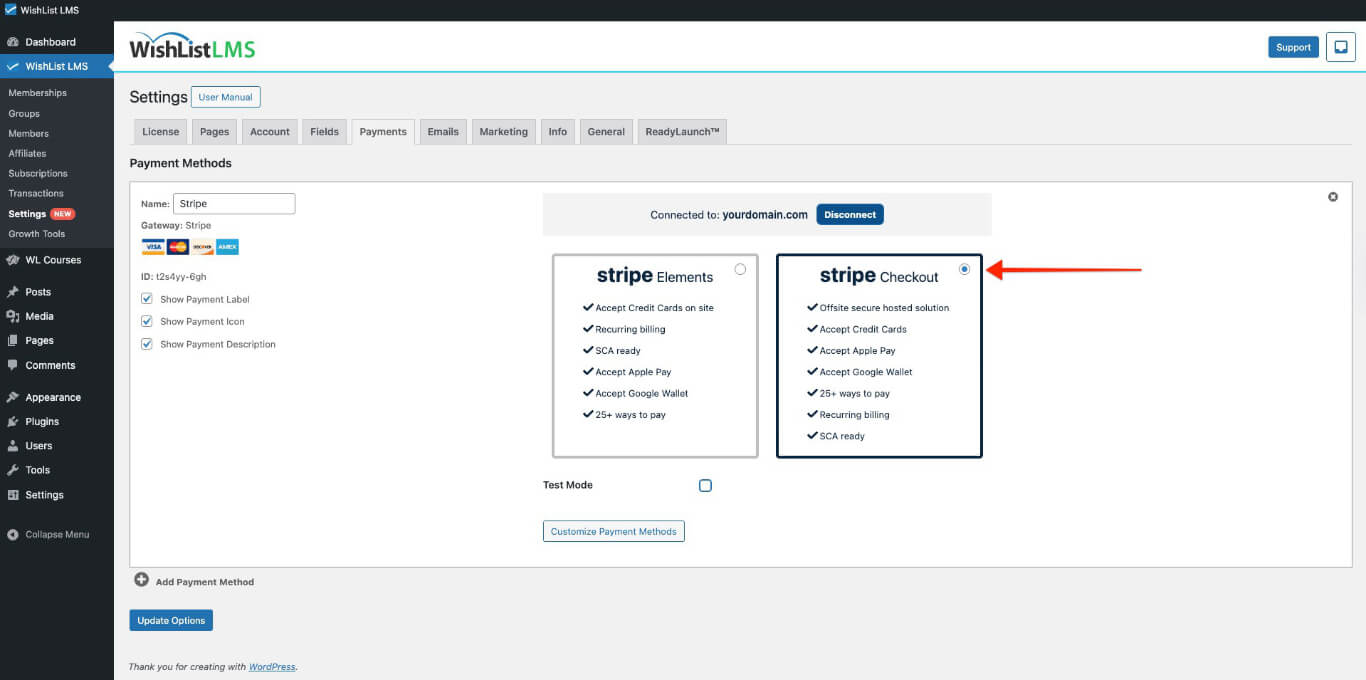Enable the Test Mode checkbox
This screenshot has width=1366, height=680.
point(705,486)
